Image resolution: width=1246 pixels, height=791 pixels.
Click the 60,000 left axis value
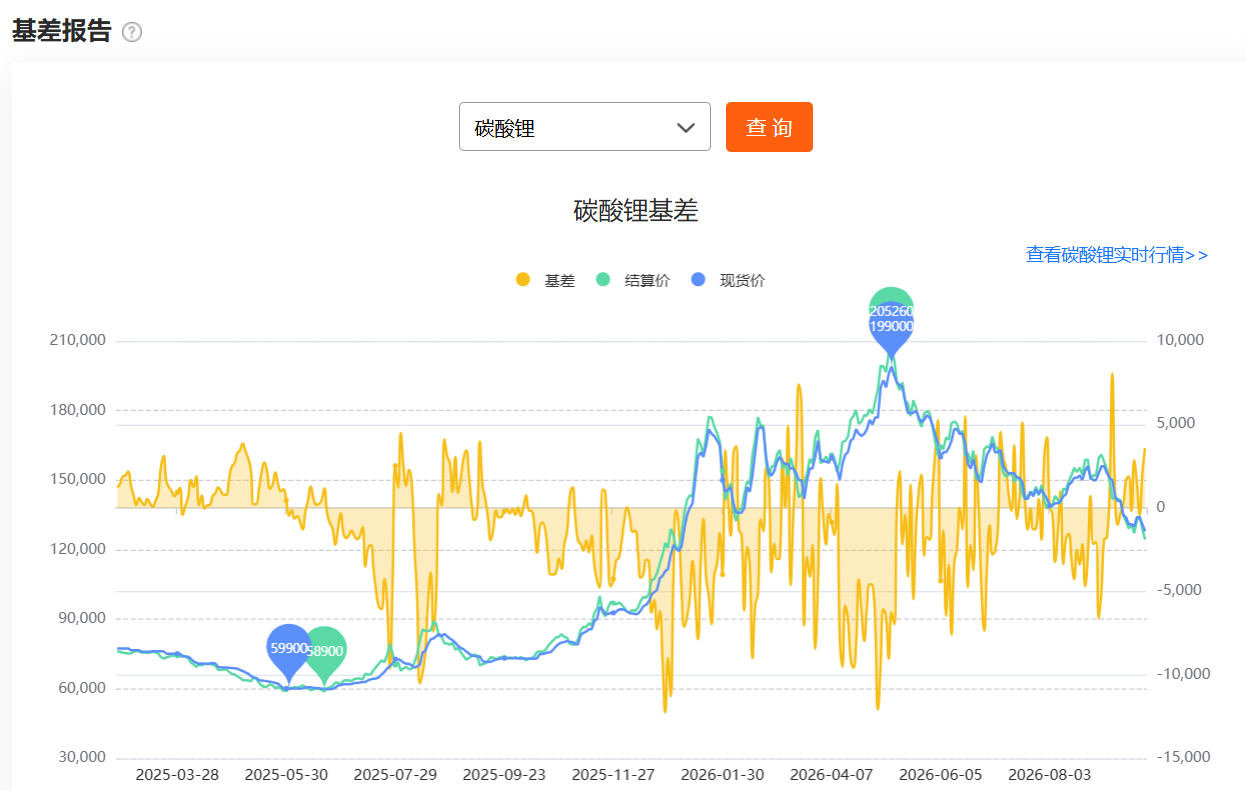pyautogui.click(x=81, y=688)
